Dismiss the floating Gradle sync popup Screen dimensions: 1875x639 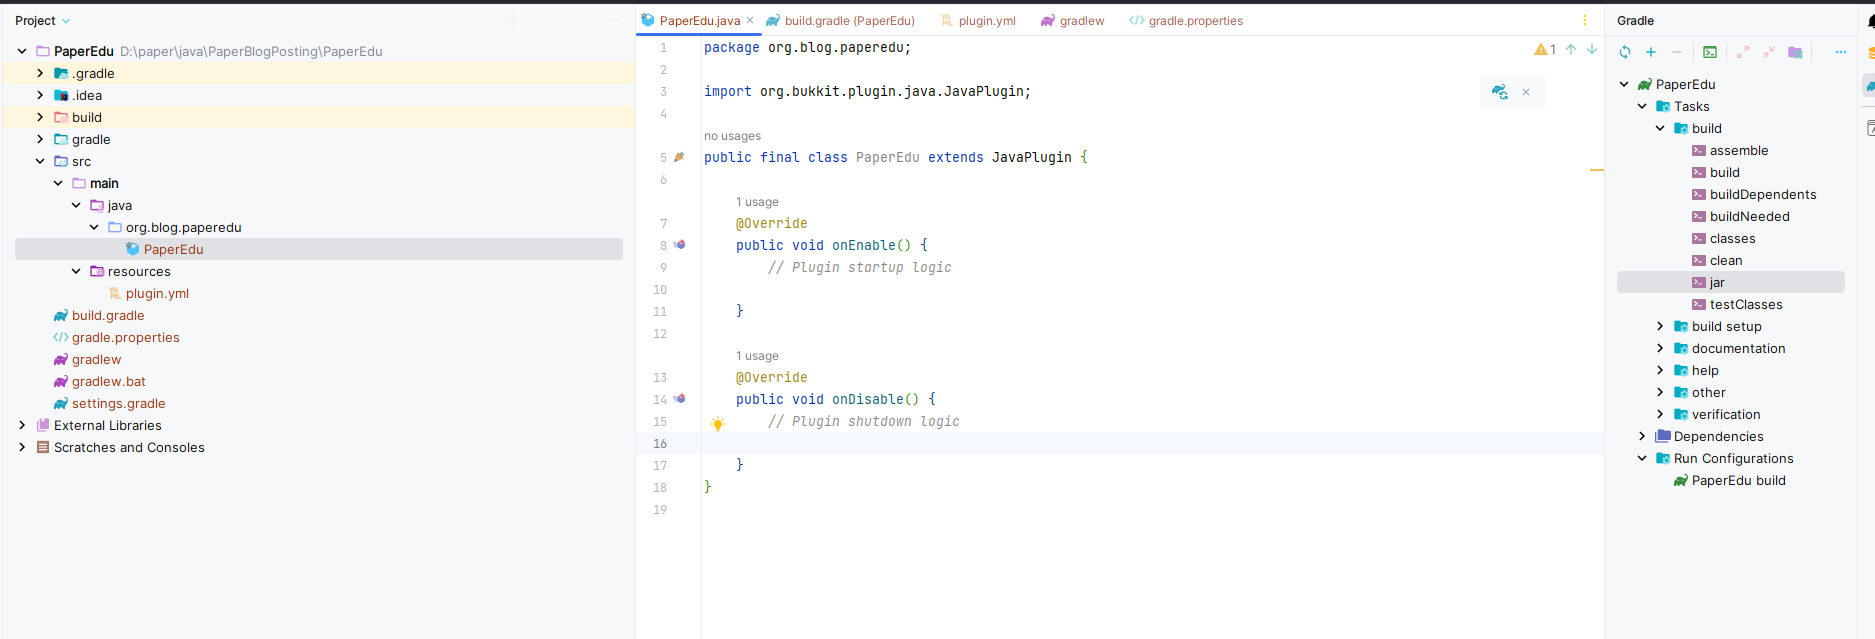pyautogui.click(x=1526, y=92)
